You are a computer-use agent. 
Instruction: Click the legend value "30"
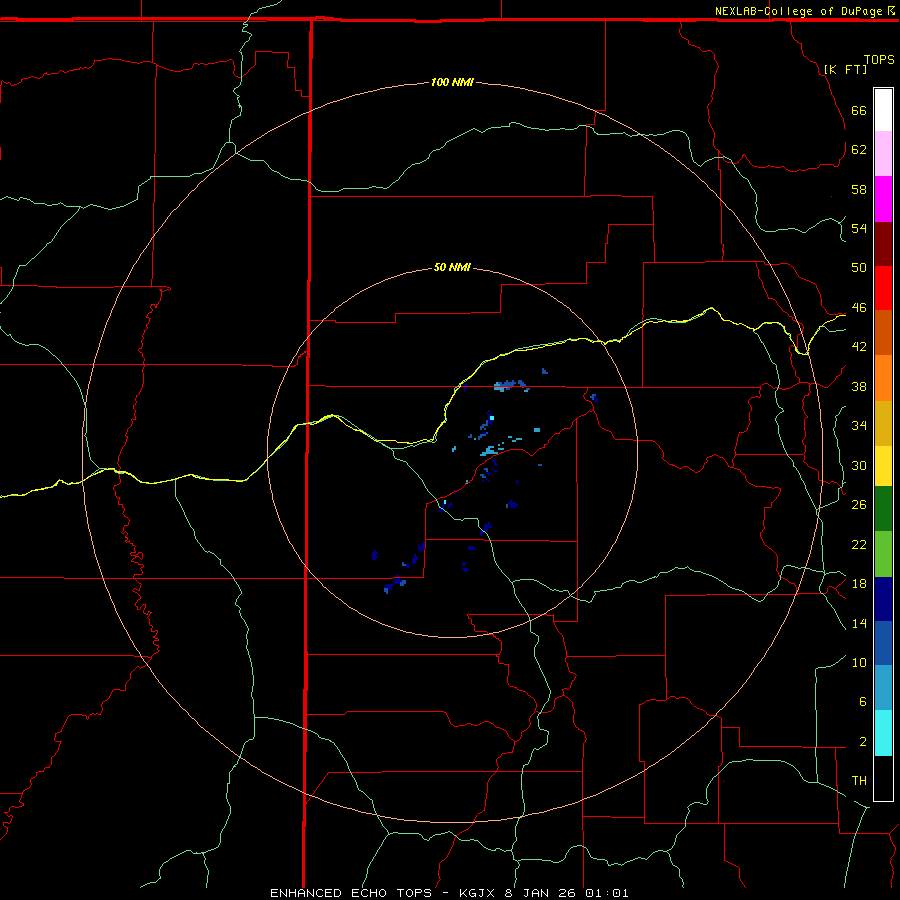click(859, 465)
